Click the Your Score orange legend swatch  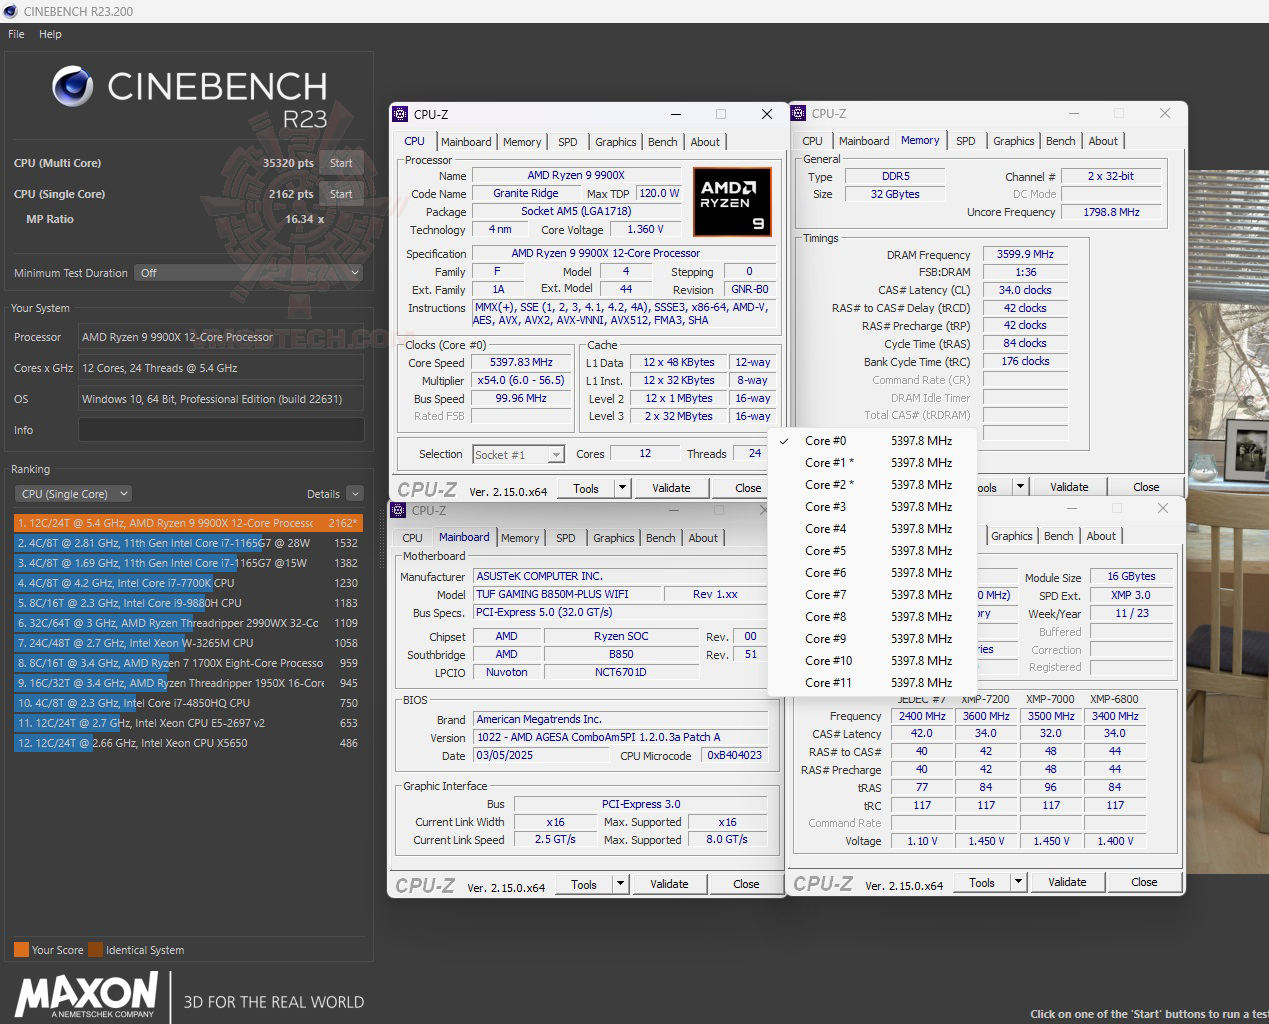tap(21, 950)
